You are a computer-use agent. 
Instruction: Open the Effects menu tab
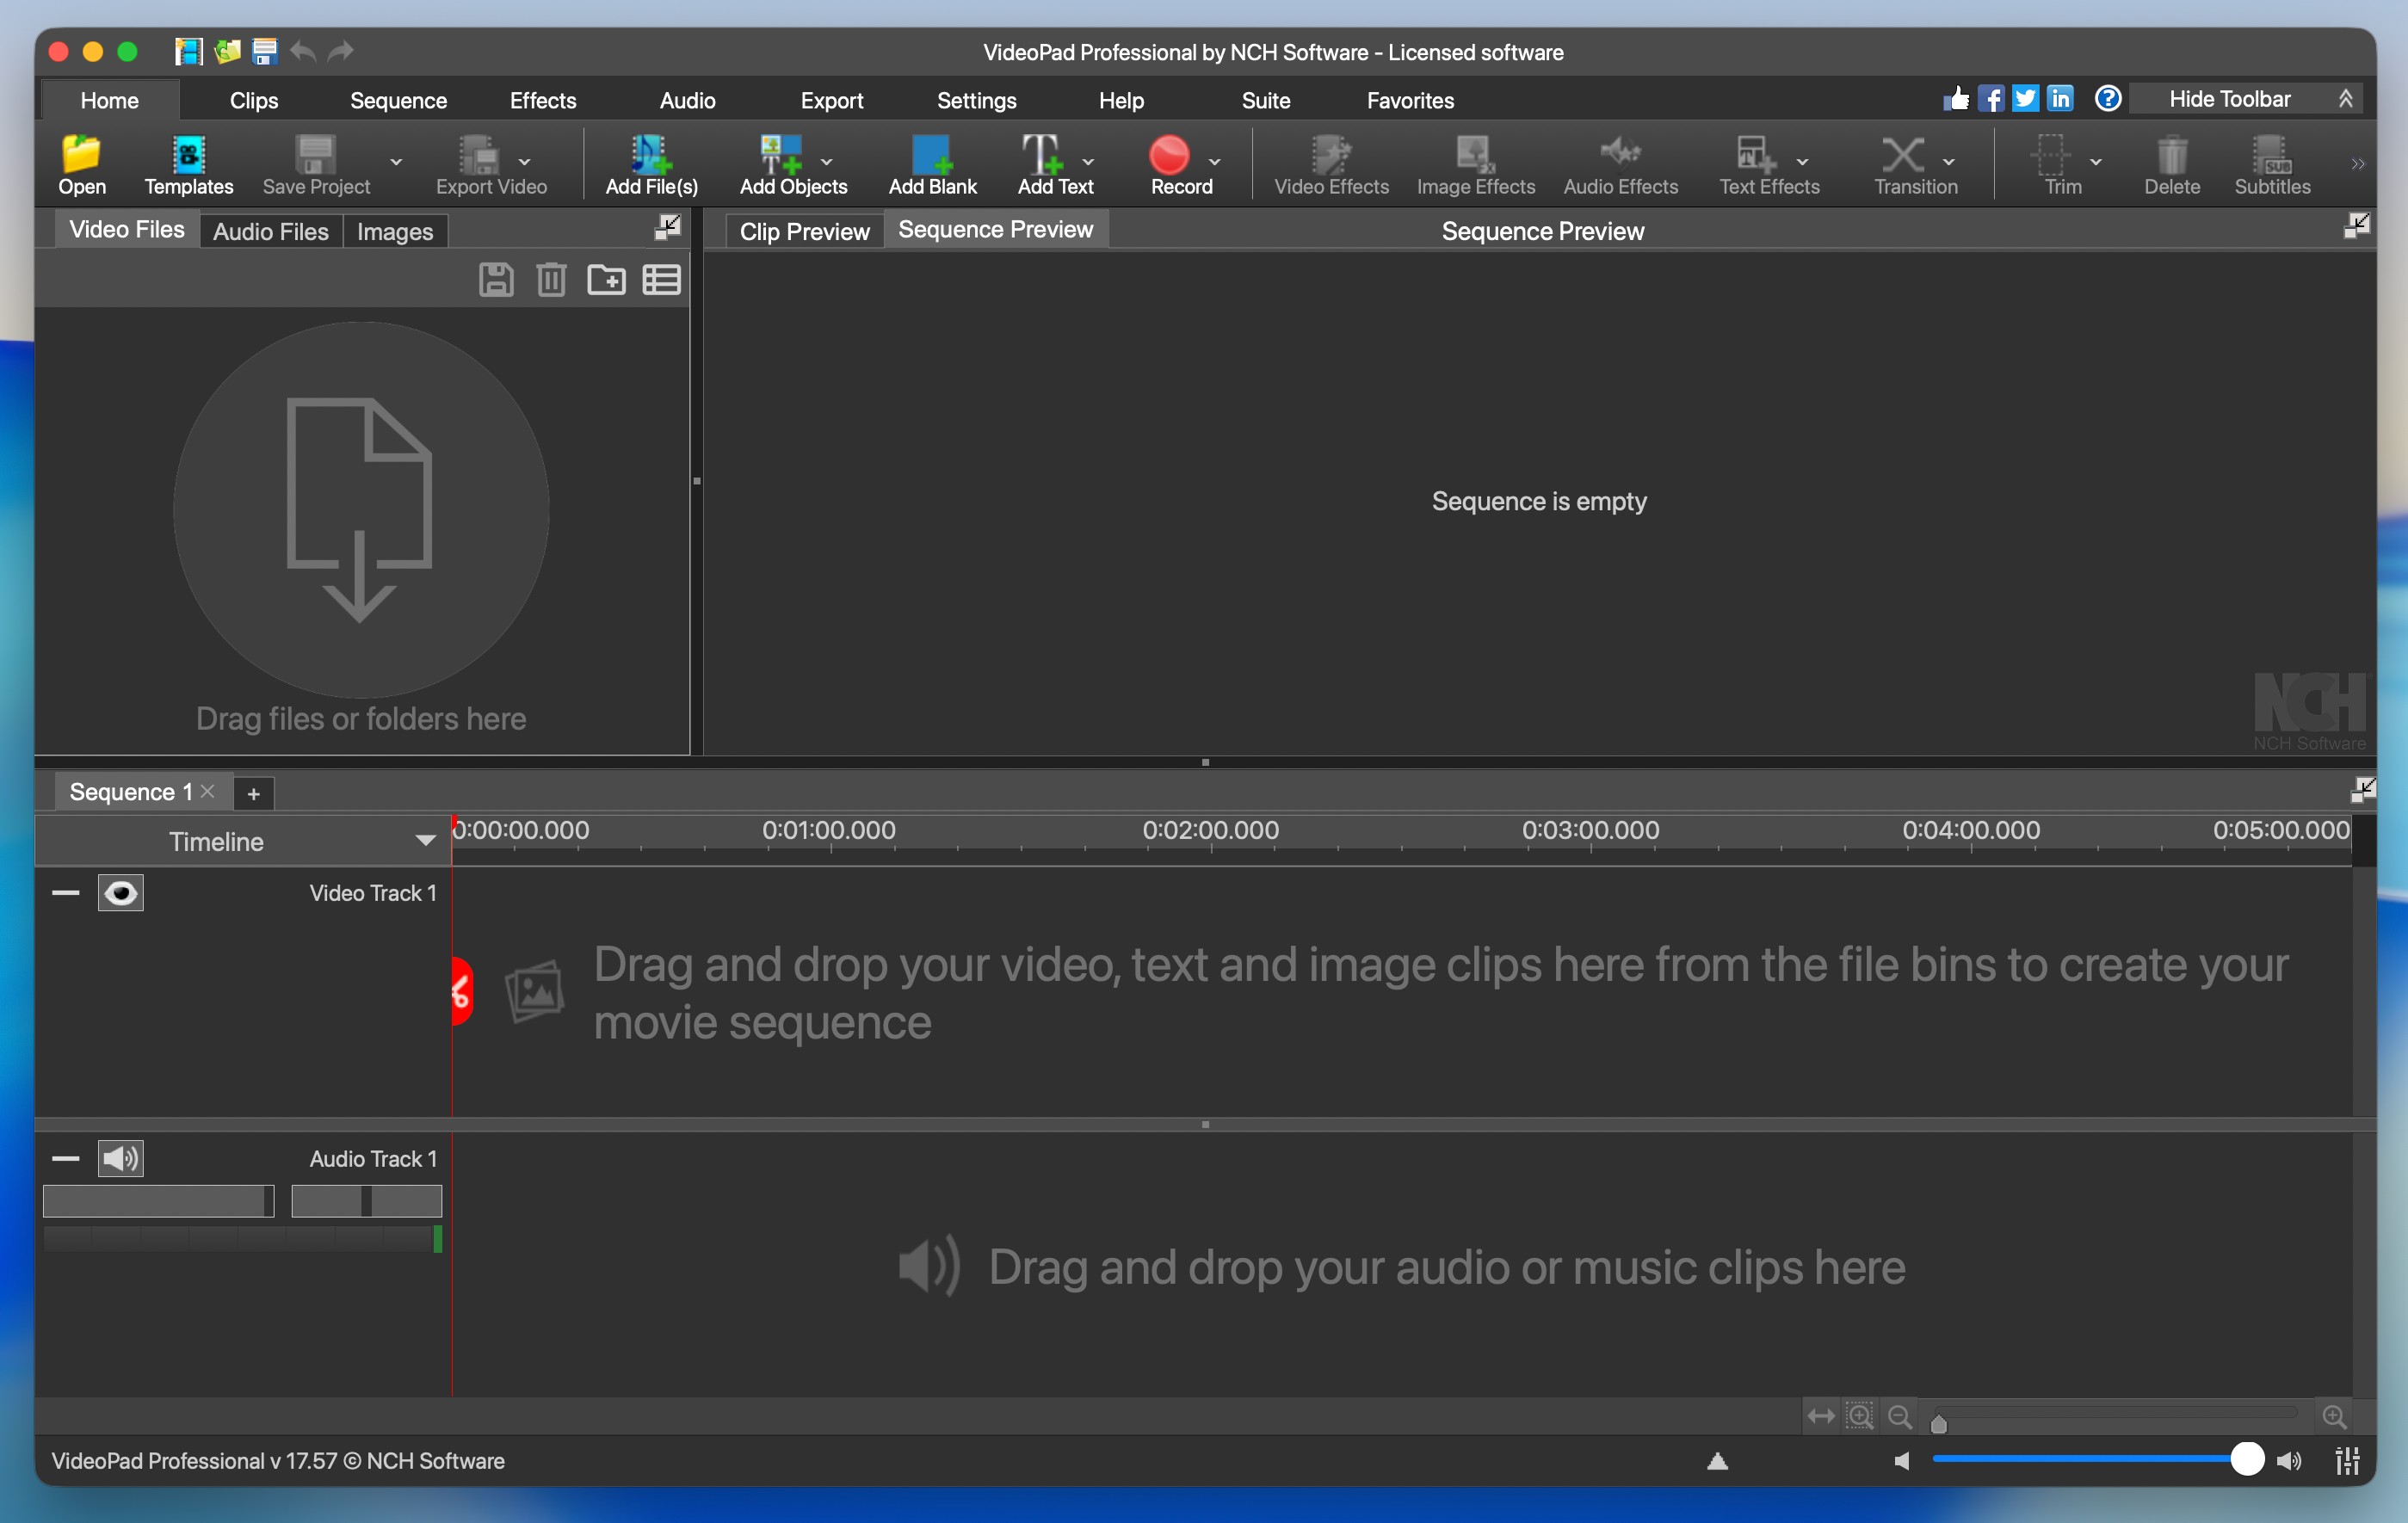tap(542, 101)
